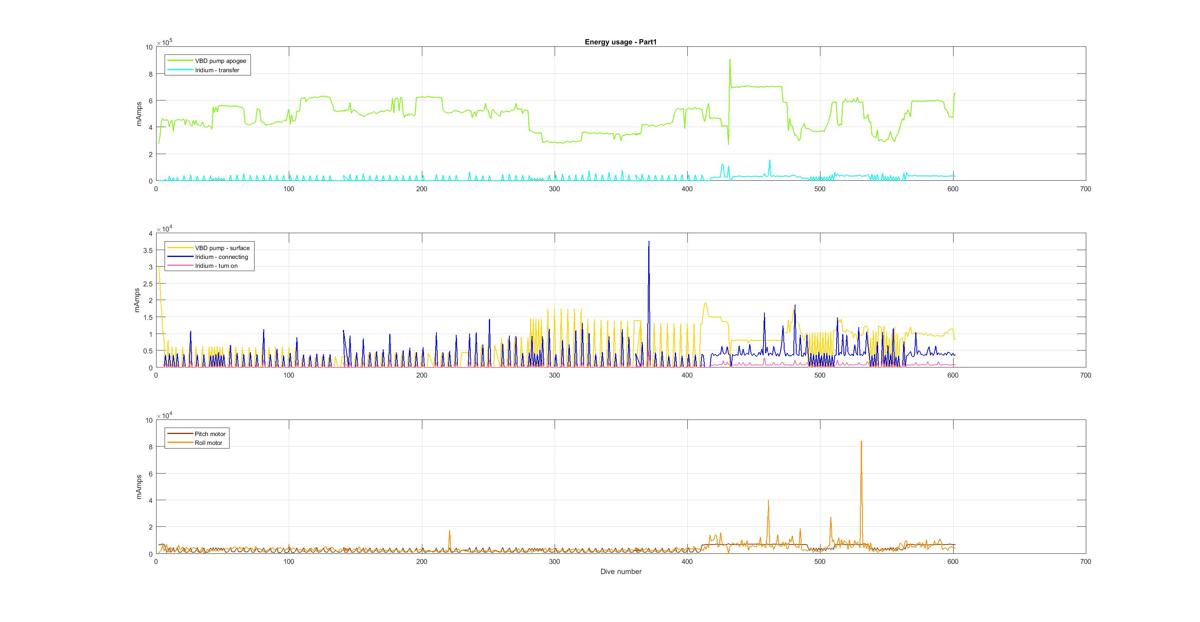Click cyan line sample in Iridium transfer legend
1200x622 pixels.
[179, 70]
